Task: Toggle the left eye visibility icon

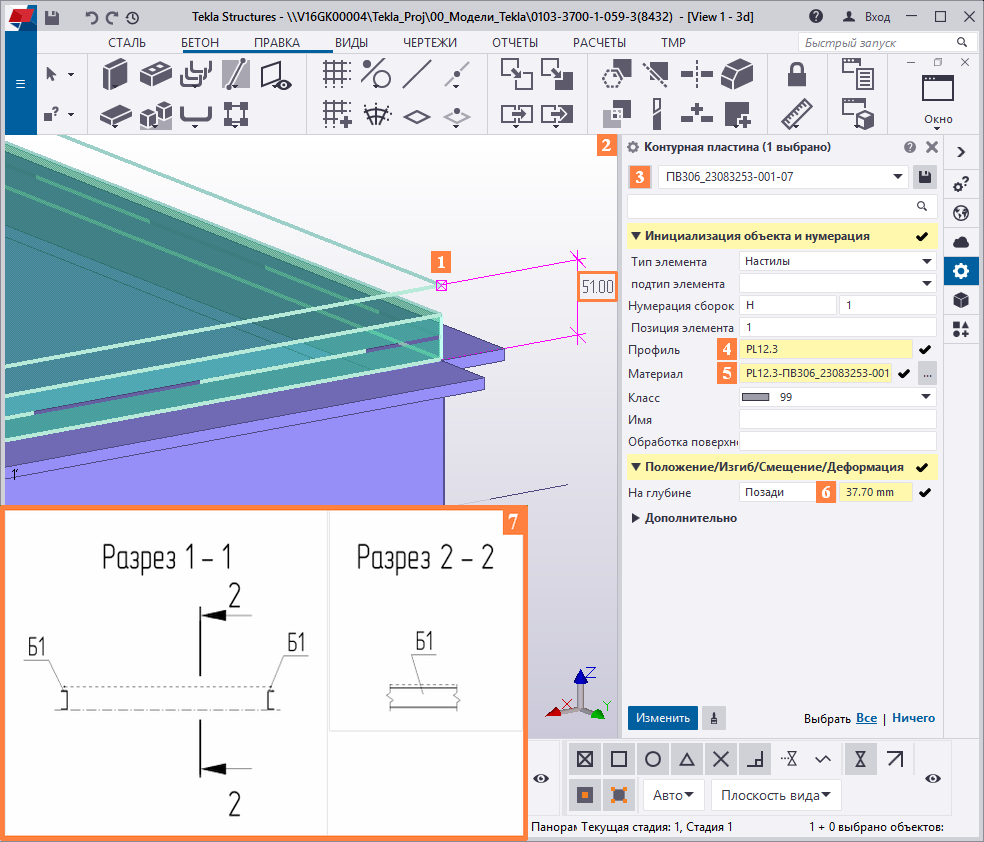Action: (x=541, y=779)
